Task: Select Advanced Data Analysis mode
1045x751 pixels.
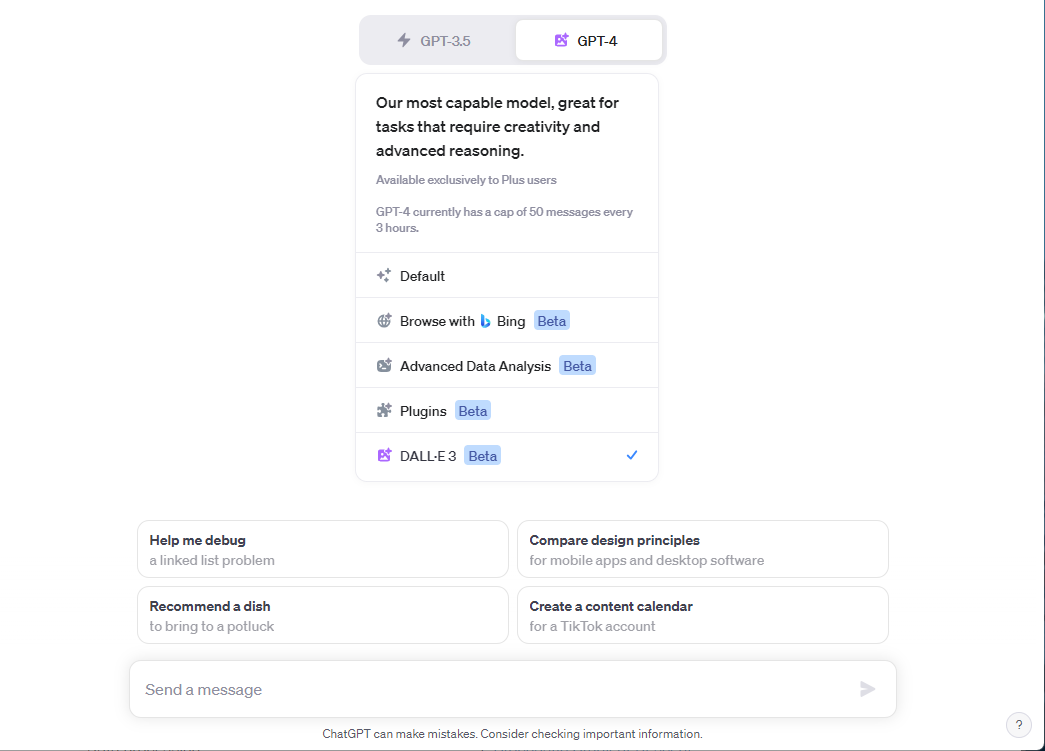Action: coord(507,366)
